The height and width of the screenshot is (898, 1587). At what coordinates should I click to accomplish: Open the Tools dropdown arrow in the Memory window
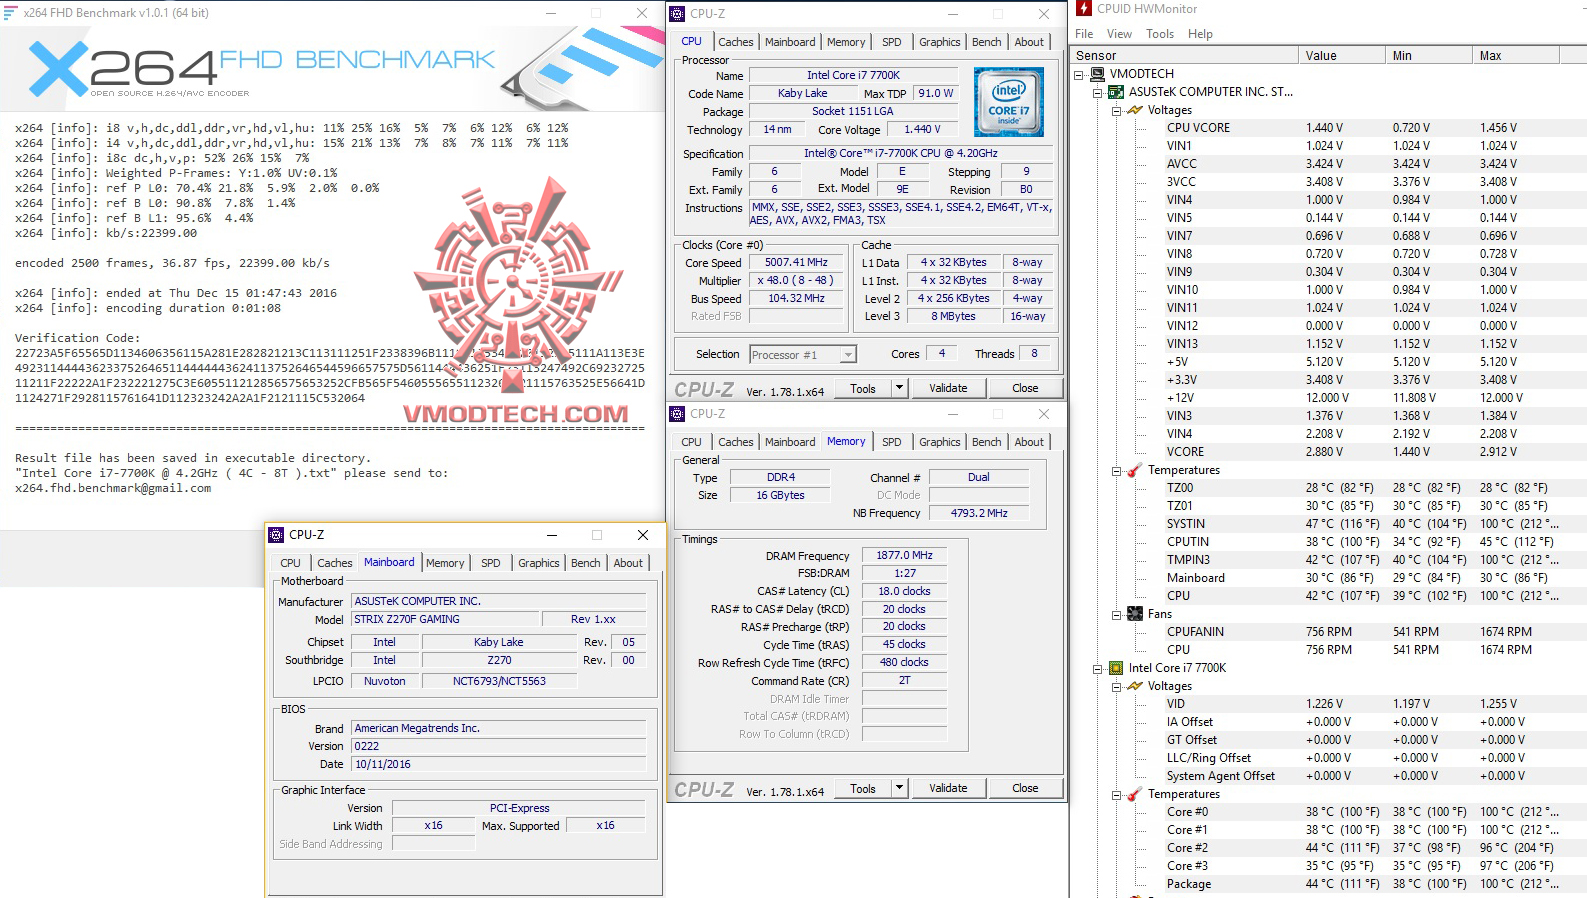pyautogui.click(x=899, y=788)
